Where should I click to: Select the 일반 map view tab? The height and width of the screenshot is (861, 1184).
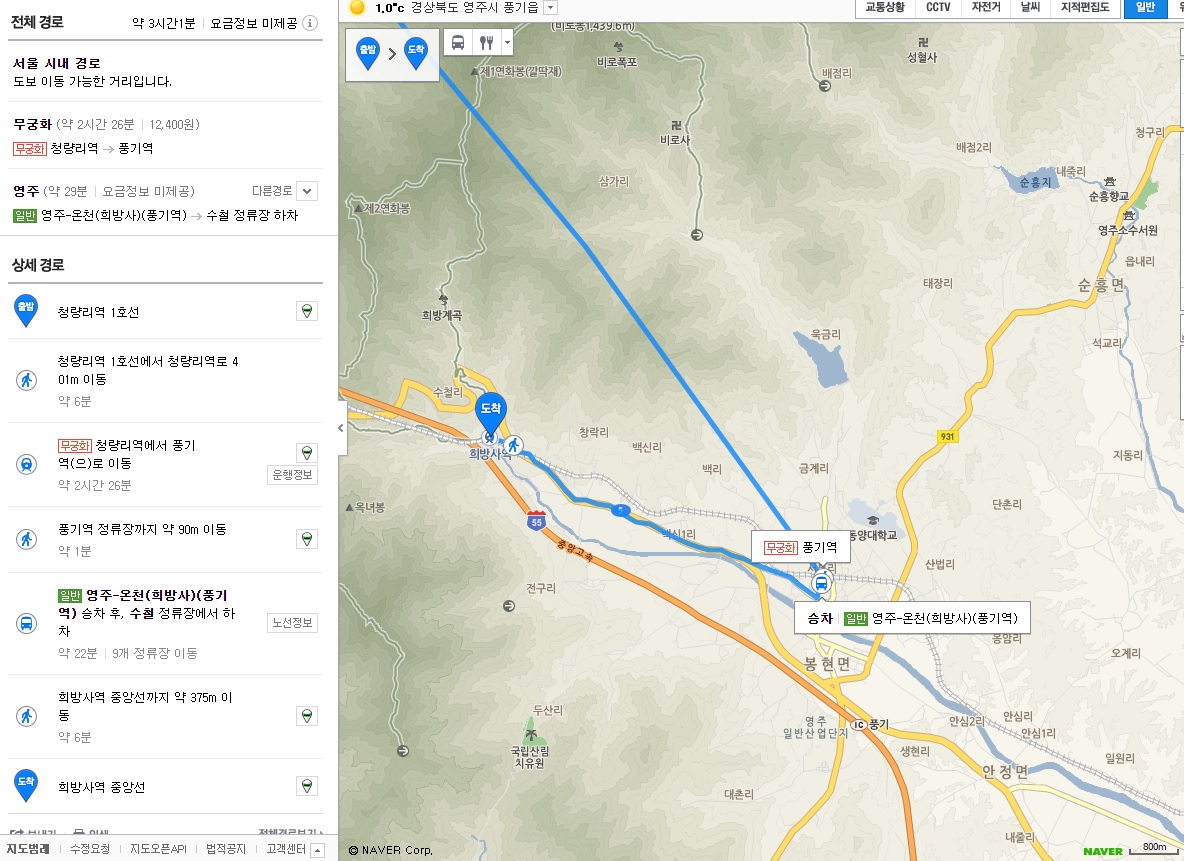coord(1145,8)
